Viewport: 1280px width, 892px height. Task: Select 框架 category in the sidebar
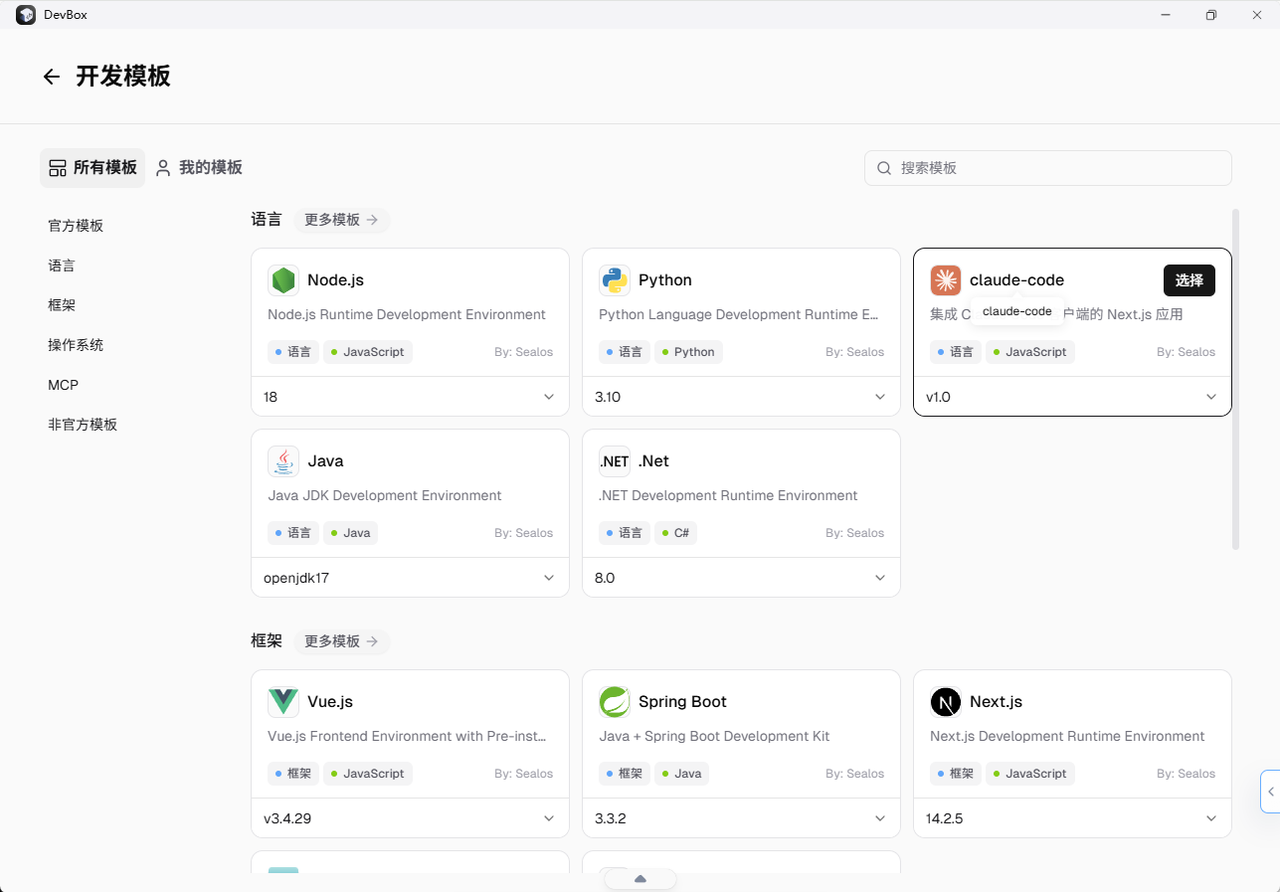pyautogui.click(x=62, y=305)
